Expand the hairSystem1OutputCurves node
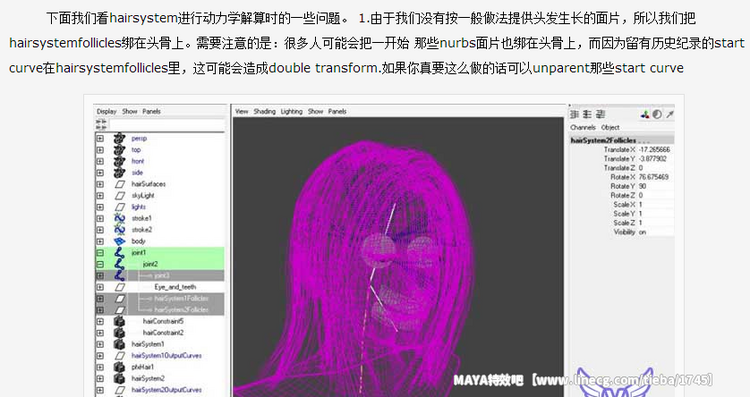The image size is (750, 397). click(100, 356)
